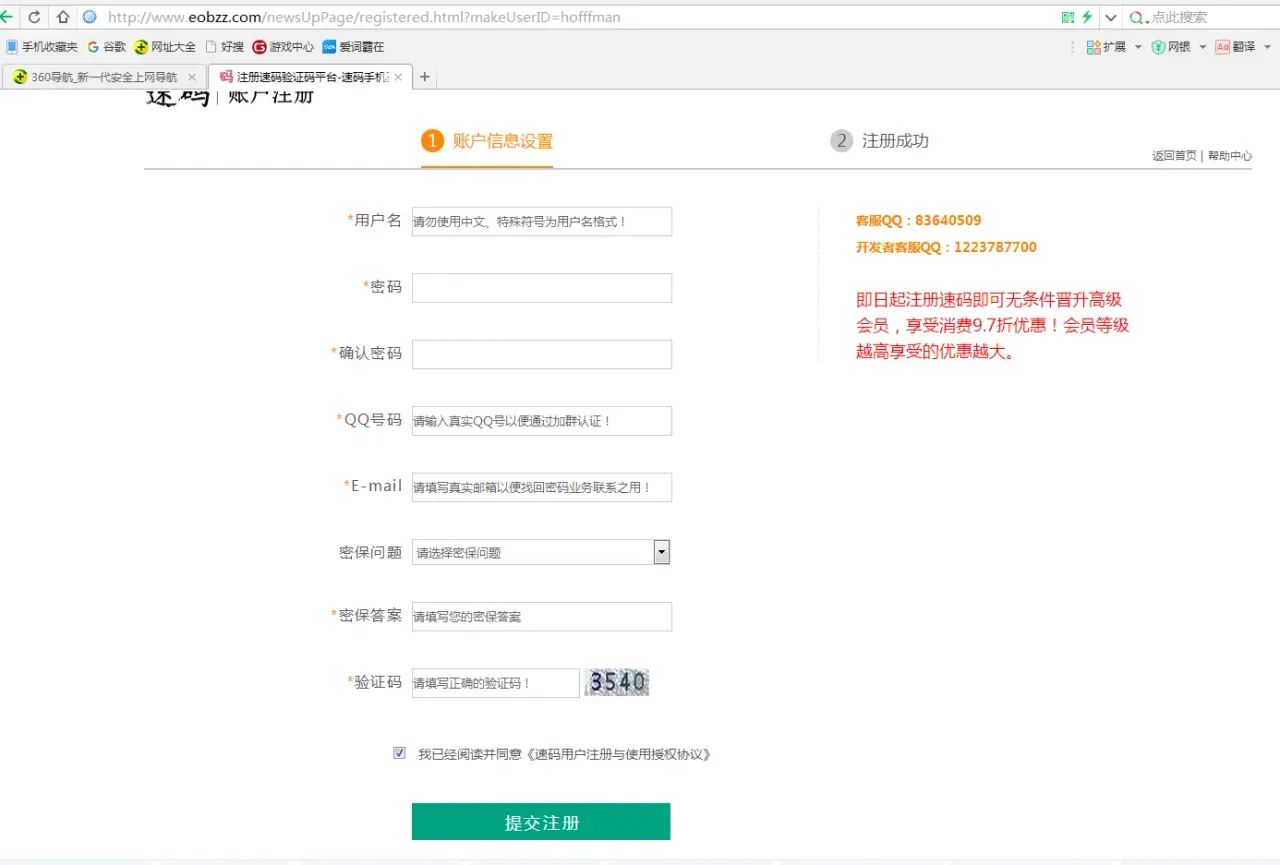
Task: Click the QR code icon in address bar
Action: tap(1068, 17)
